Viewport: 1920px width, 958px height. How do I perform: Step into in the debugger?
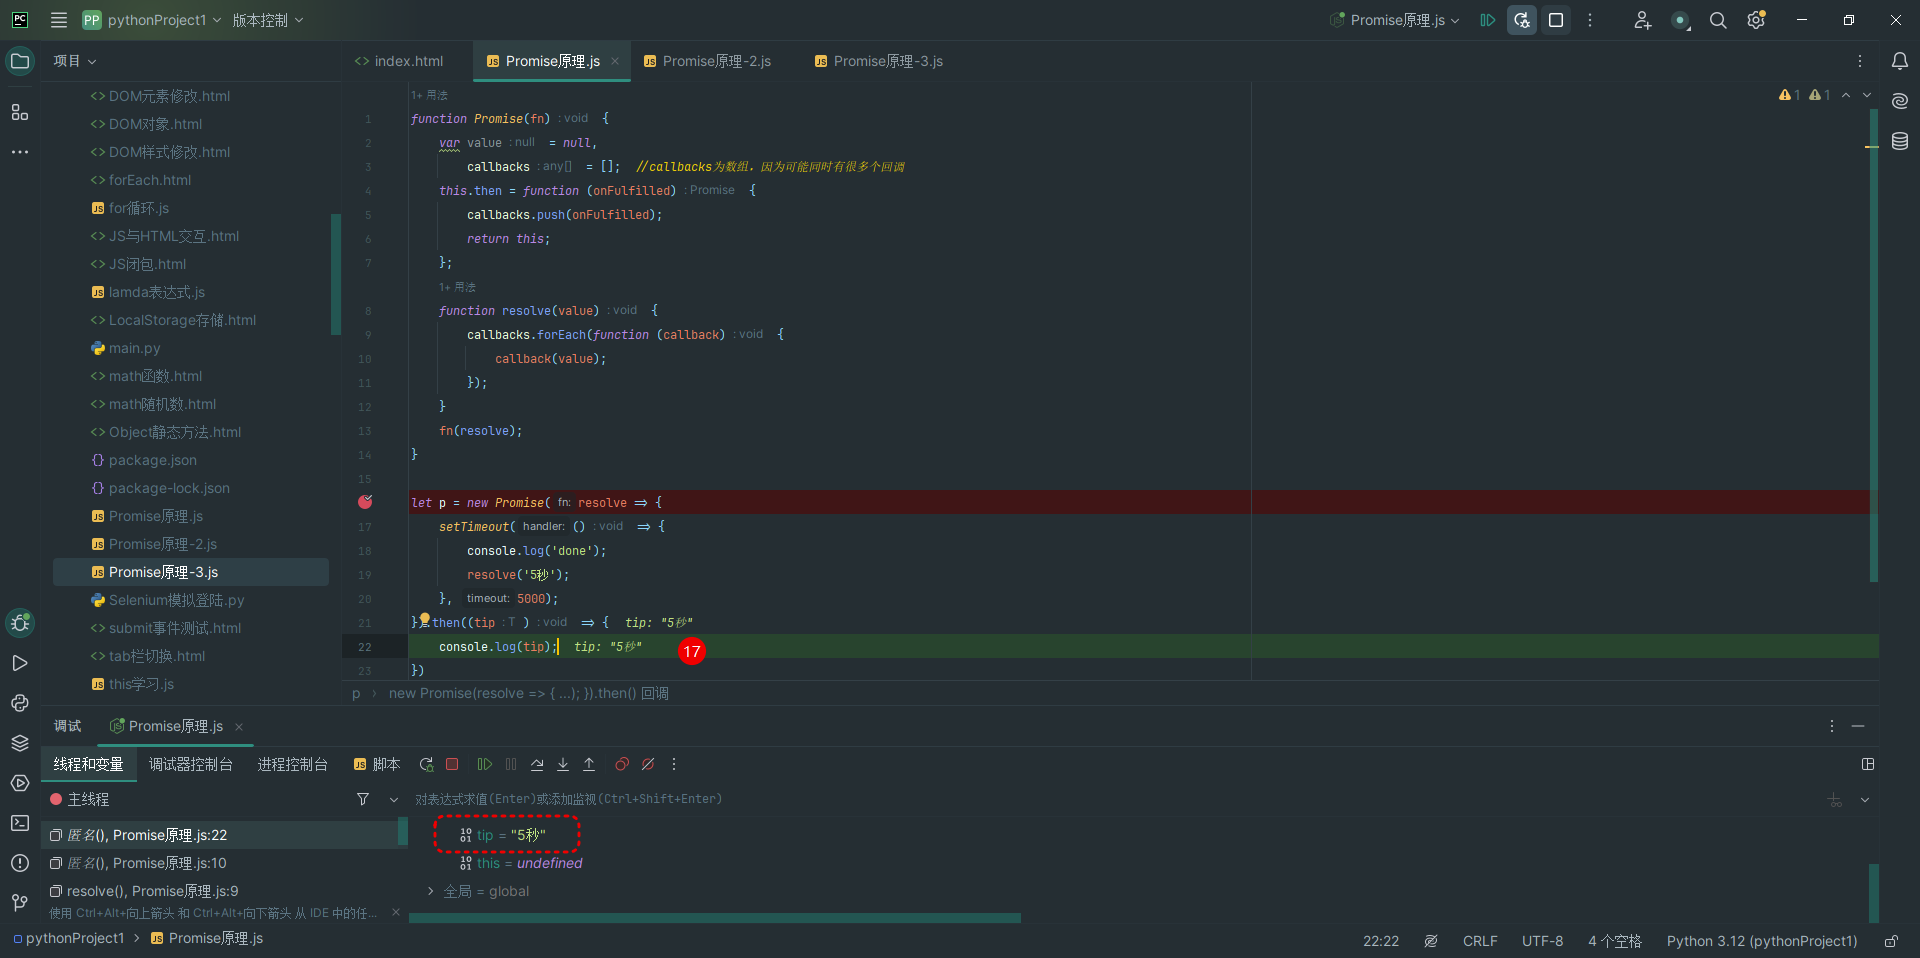[x=563, y=764]
